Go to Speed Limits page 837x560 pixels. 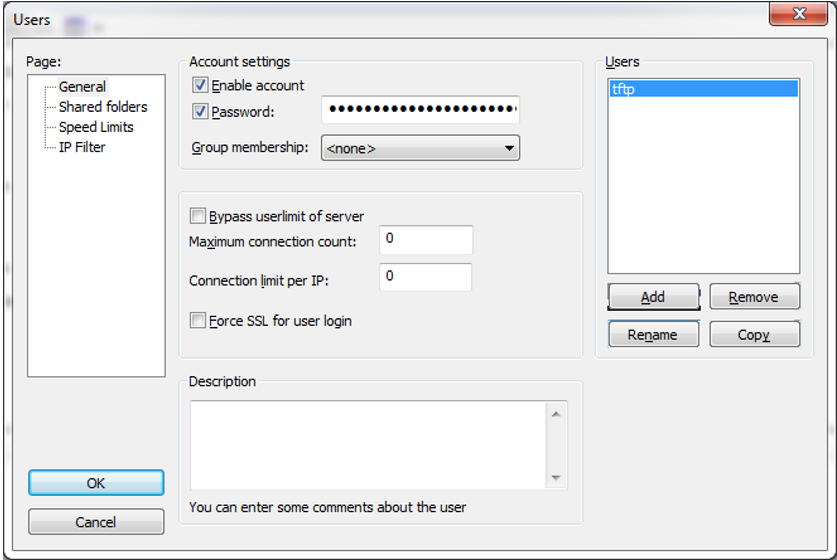[96, 127]
